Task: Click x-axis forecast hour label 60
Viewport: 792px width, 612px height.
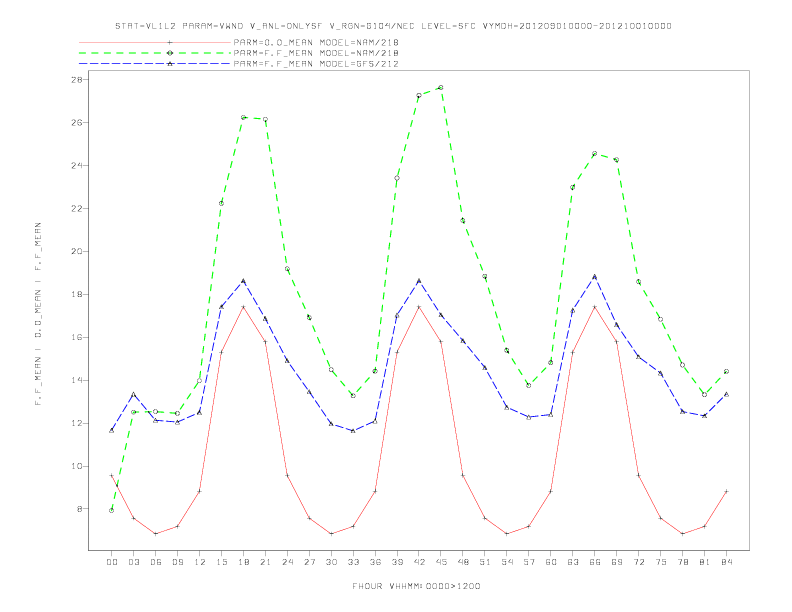Action: point(551,562)
